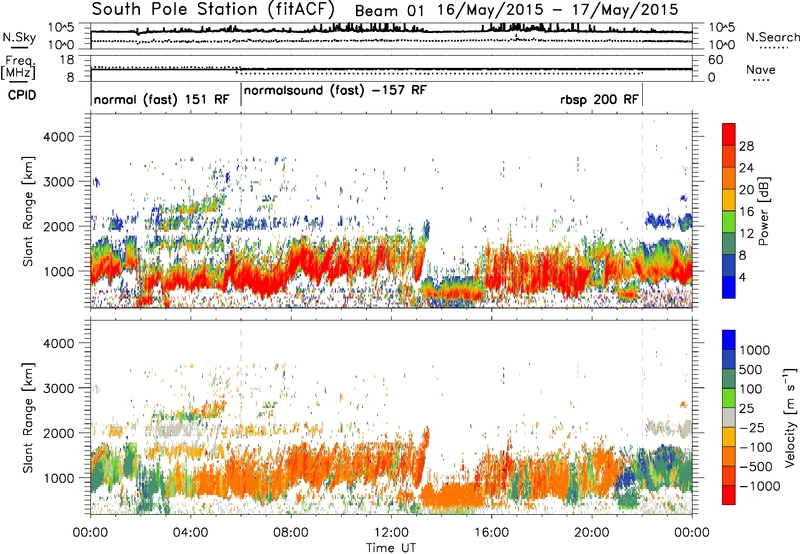800x554 pixels.
Task: Click the dashed CPID change line near 22:00
Action: (642, 211)
